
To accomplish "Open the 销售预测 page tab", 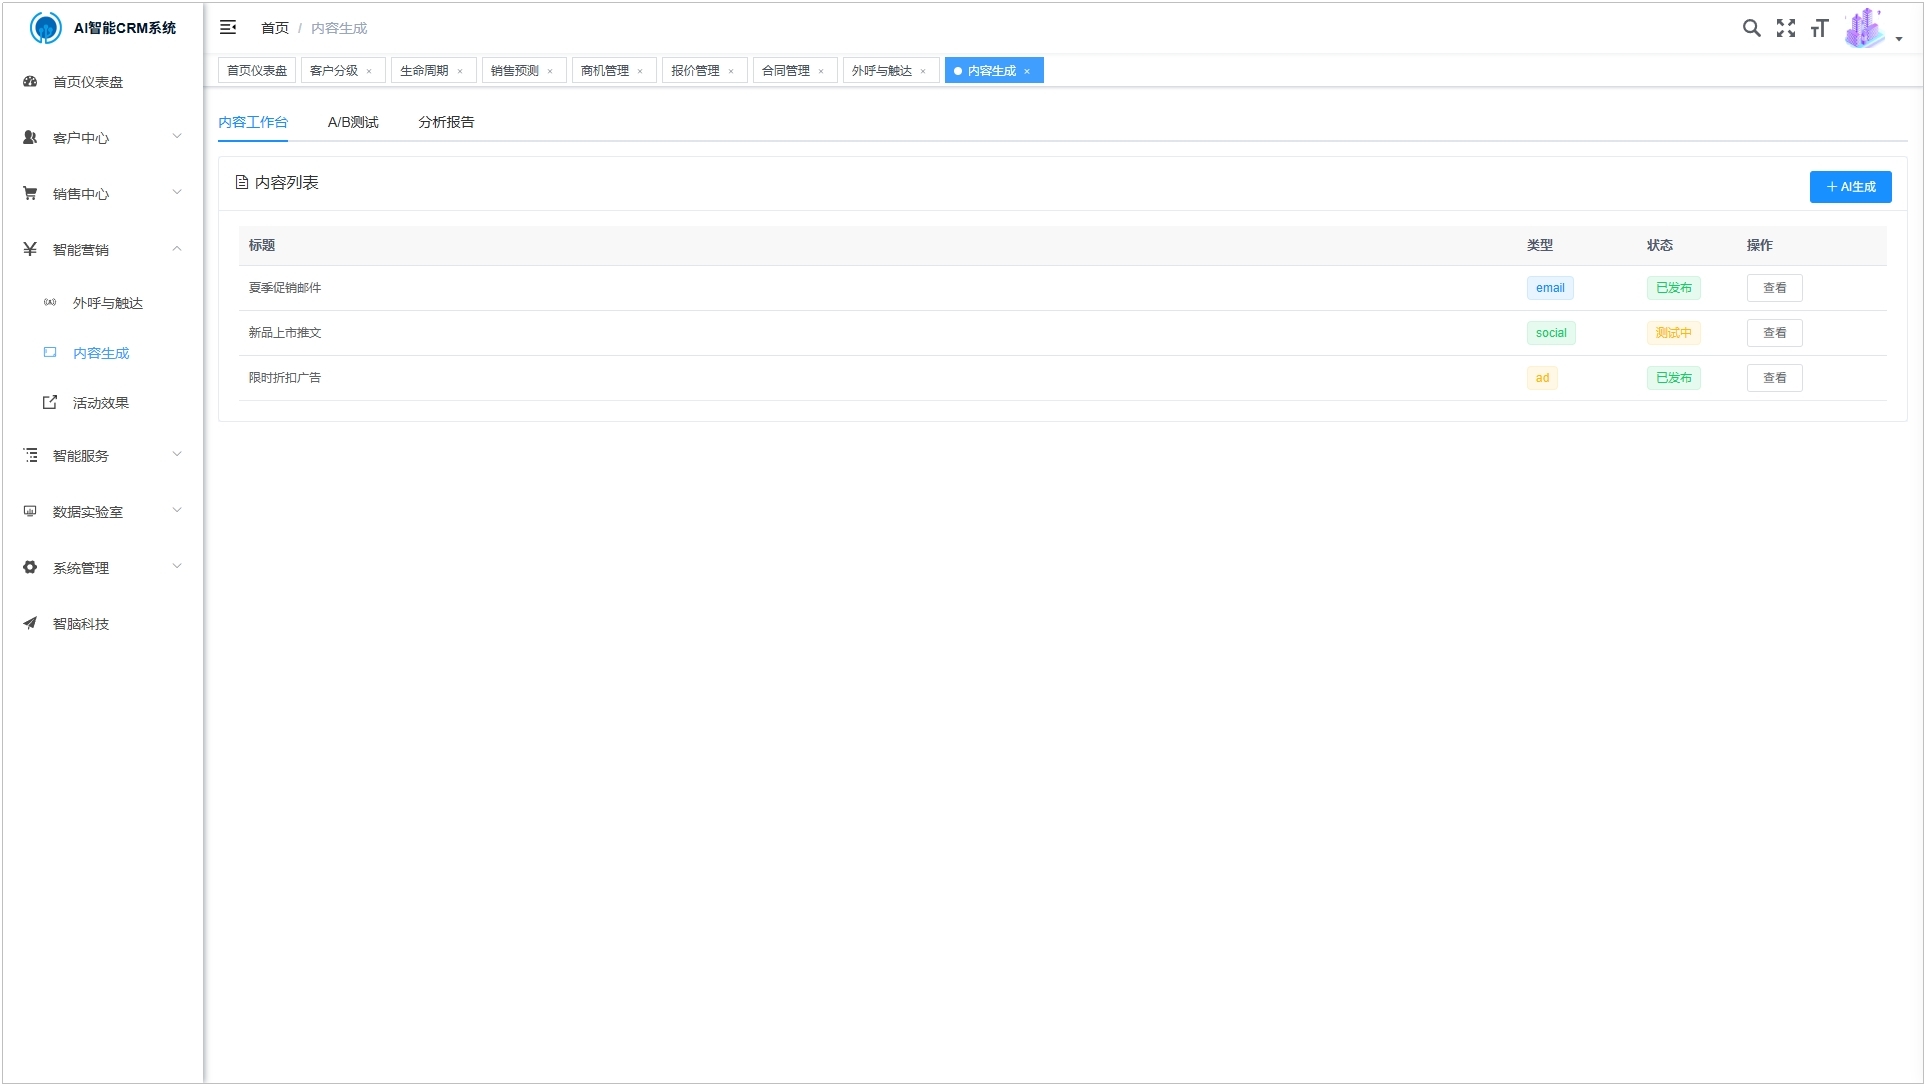I will [x=514, y=71].
